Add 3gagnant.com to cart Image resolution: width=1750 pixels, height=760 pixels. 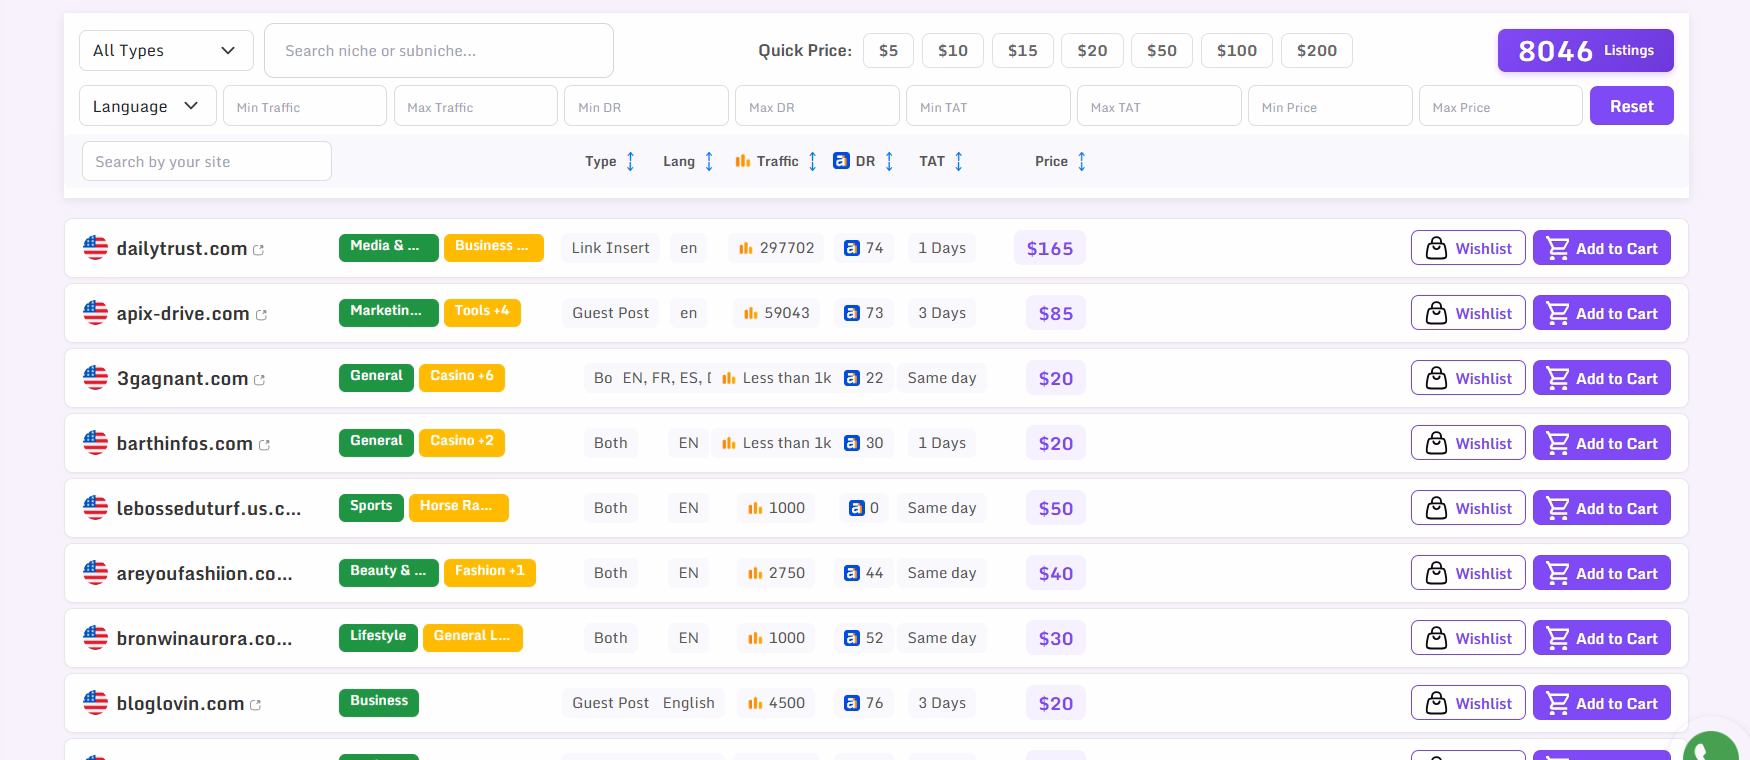coord(1601,378)
